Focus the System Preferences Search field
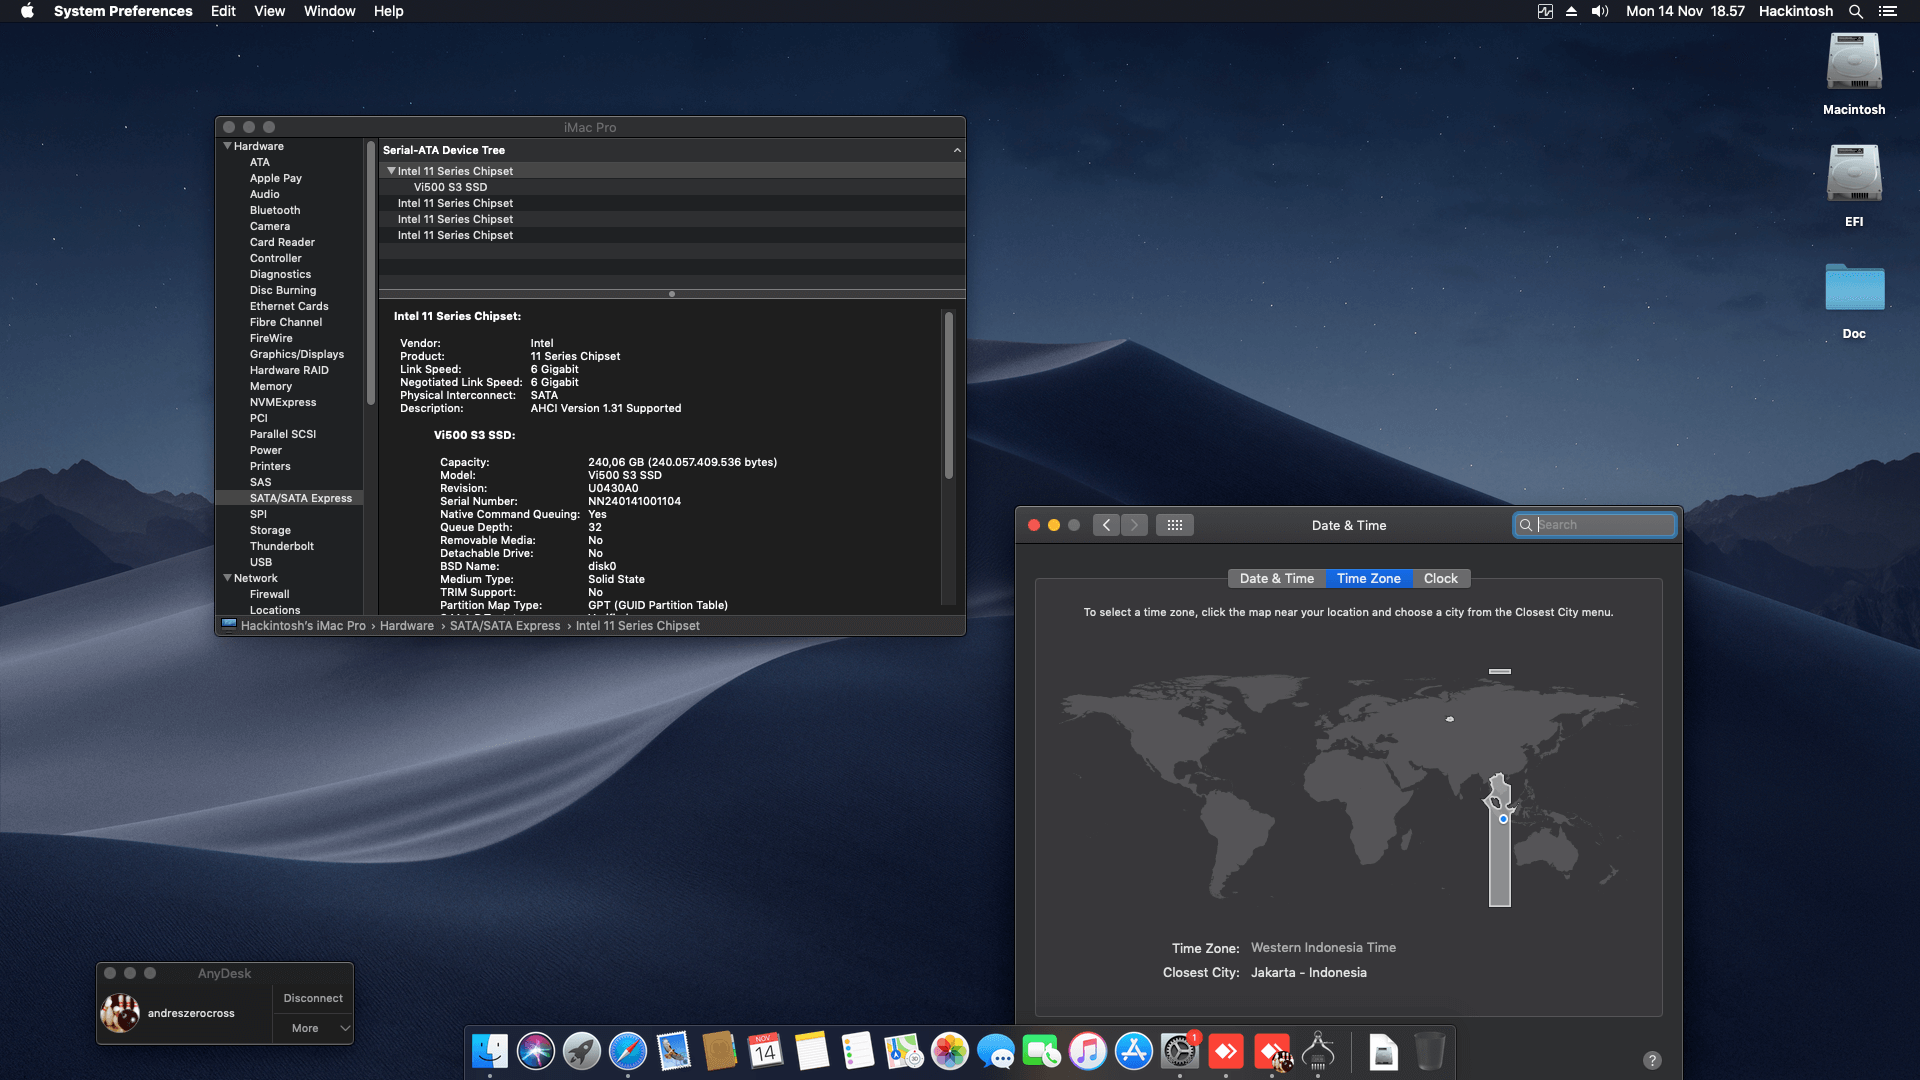The height and width of the screenshot is (1080, 1920). [1594, 525]
